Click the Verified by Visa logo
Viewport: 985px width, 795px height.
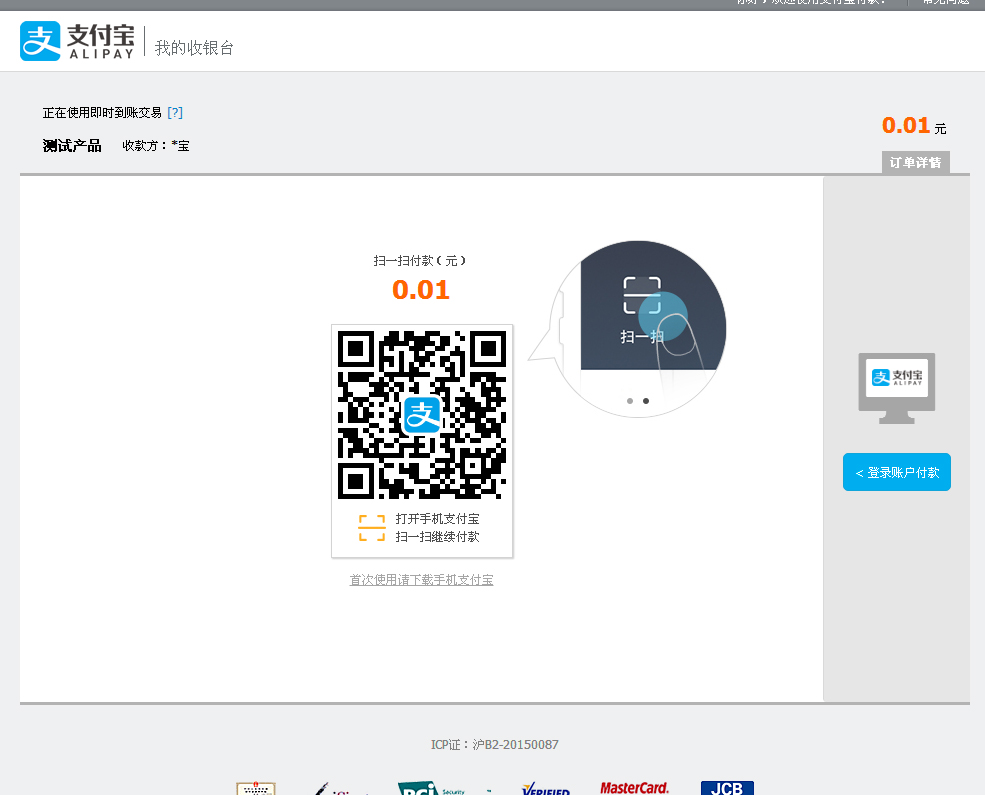[x=545, y=789]
